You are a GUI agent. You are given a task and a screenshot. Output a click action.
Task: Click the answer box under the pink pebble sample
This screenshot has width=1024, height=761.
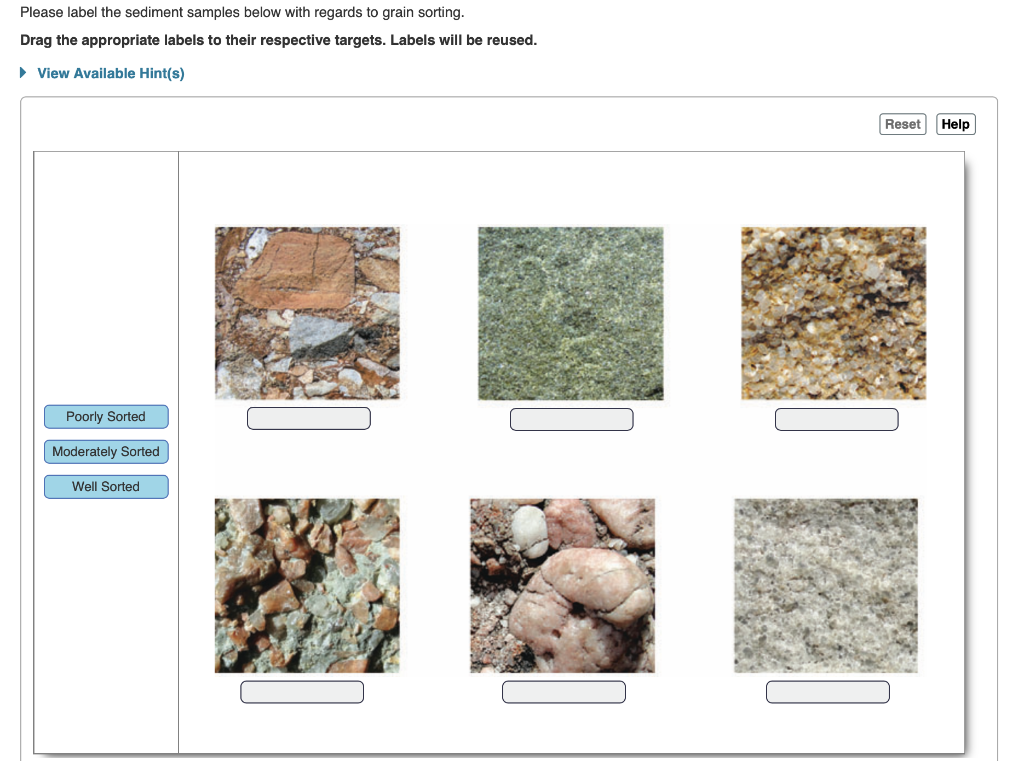(563, 691)
